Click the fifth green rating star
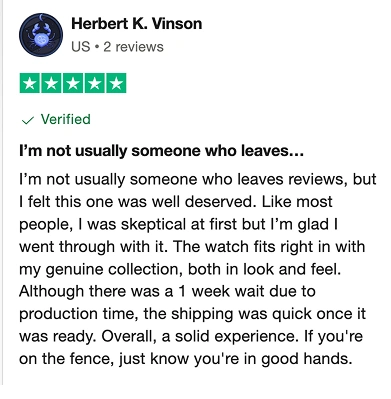The image size is (391, 399). pyautogui.click(x=116, y=83)
